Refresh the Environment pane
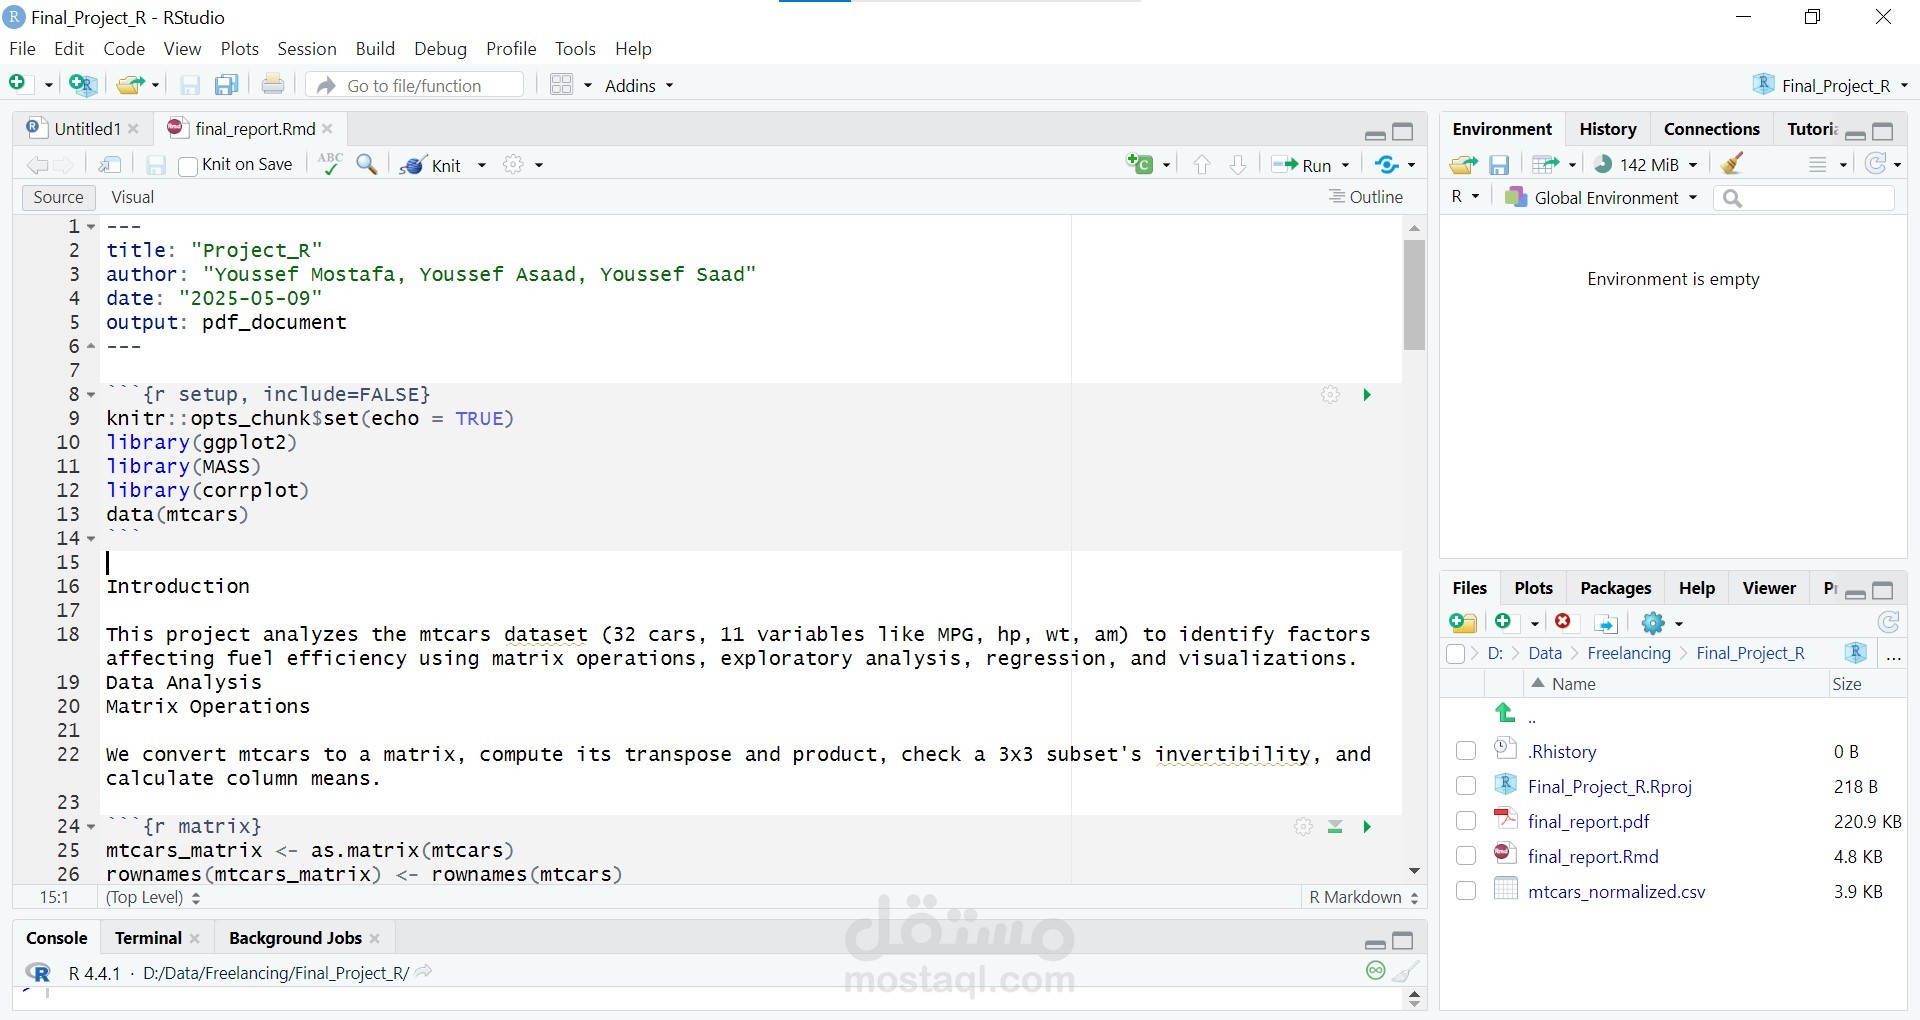The height and width of the screenshot is (1020, 1920). (1876, 164)
